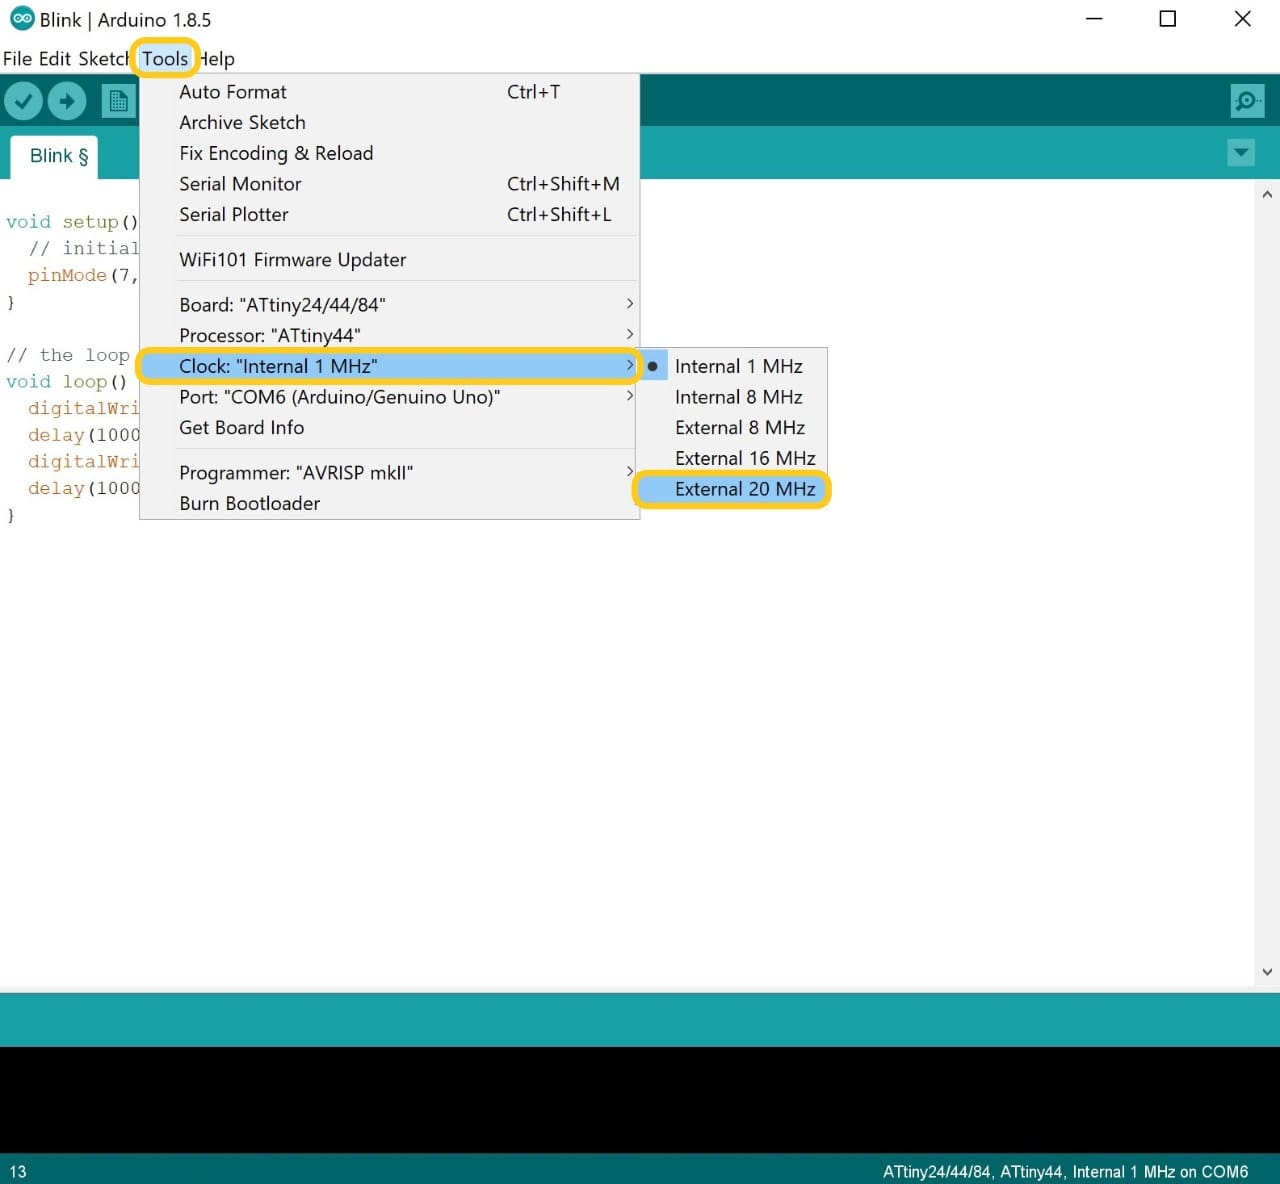Switch to the Blink sketch tab
The width and height of the screenshot is (1280, 1184).
(54, 156)
